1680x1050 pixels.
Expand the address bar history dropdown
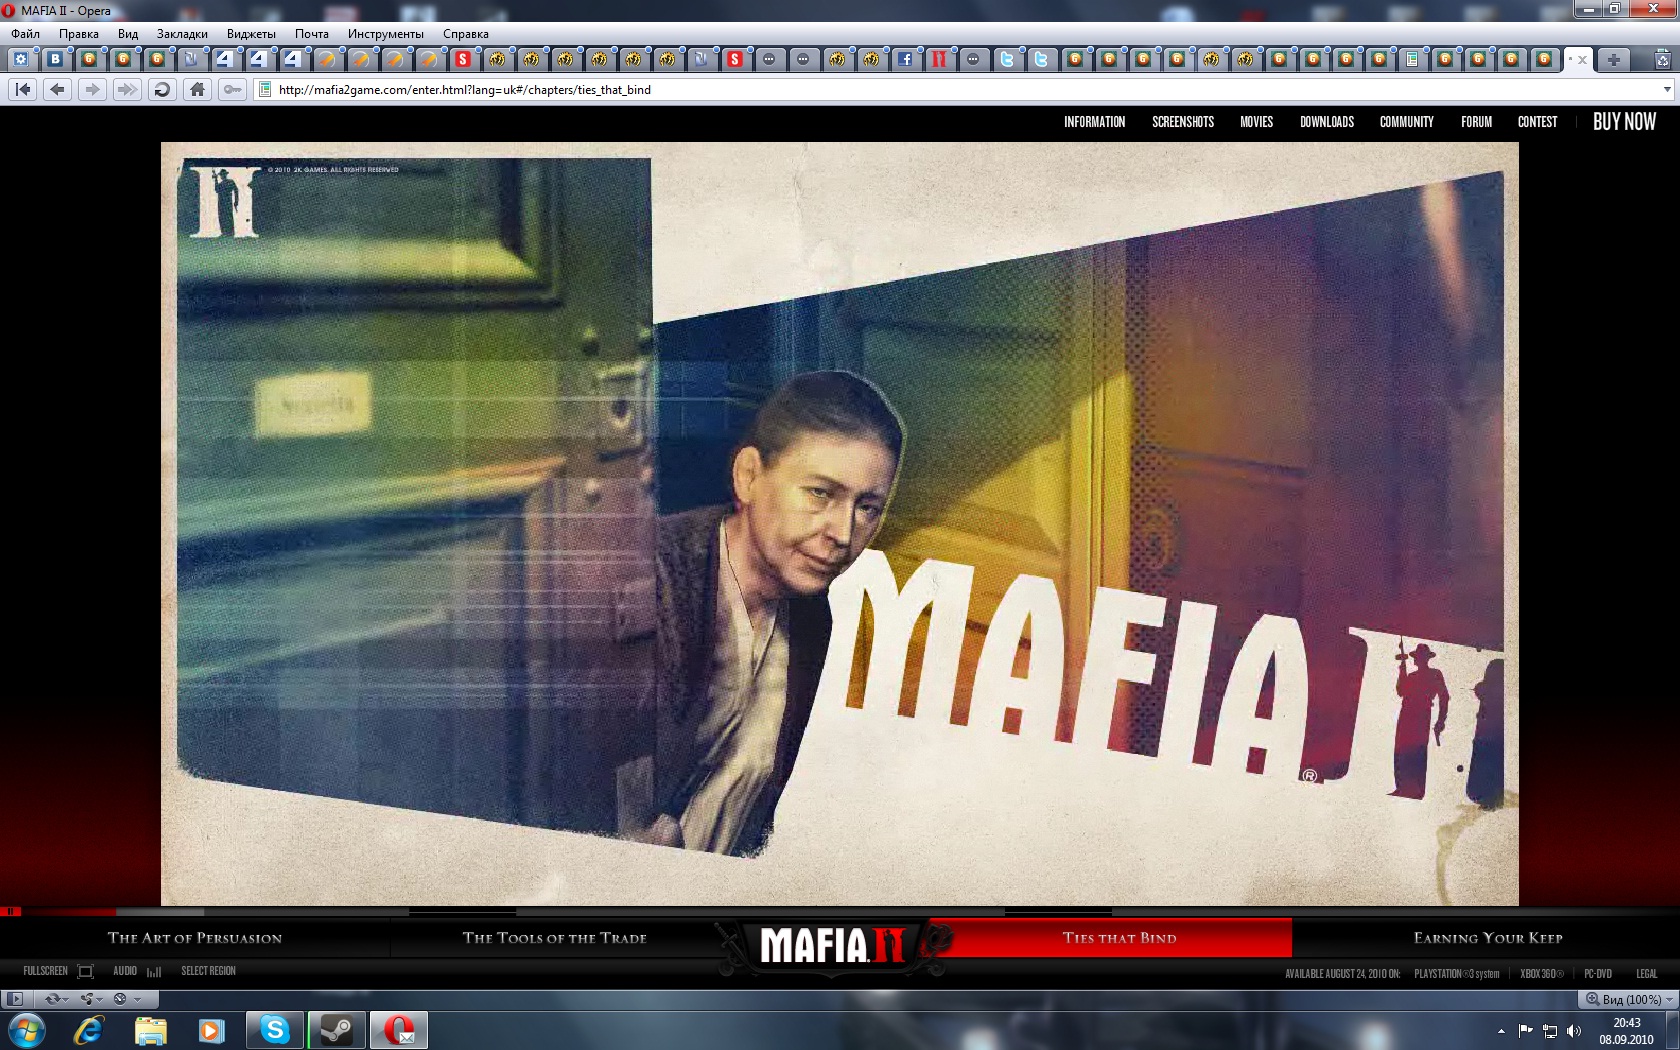pos(1667,90)
